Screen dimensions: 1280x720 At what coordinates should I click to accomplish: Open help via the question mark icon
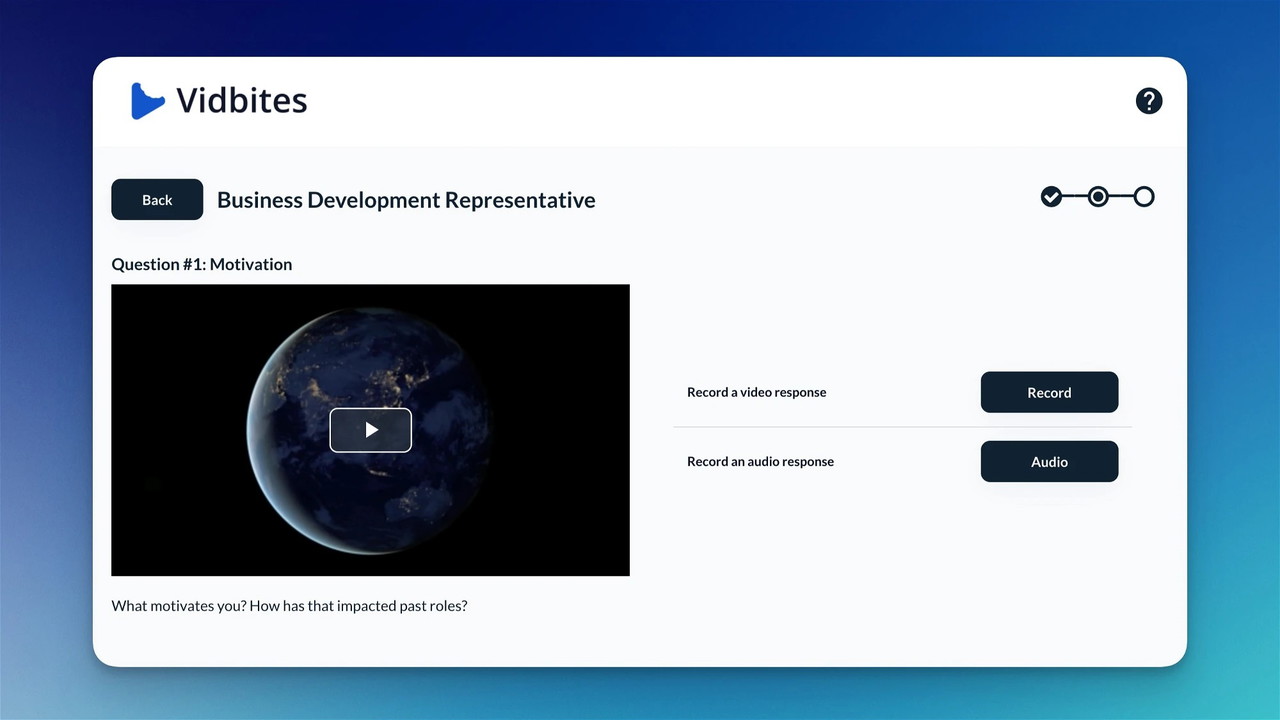coord(1149,101)
